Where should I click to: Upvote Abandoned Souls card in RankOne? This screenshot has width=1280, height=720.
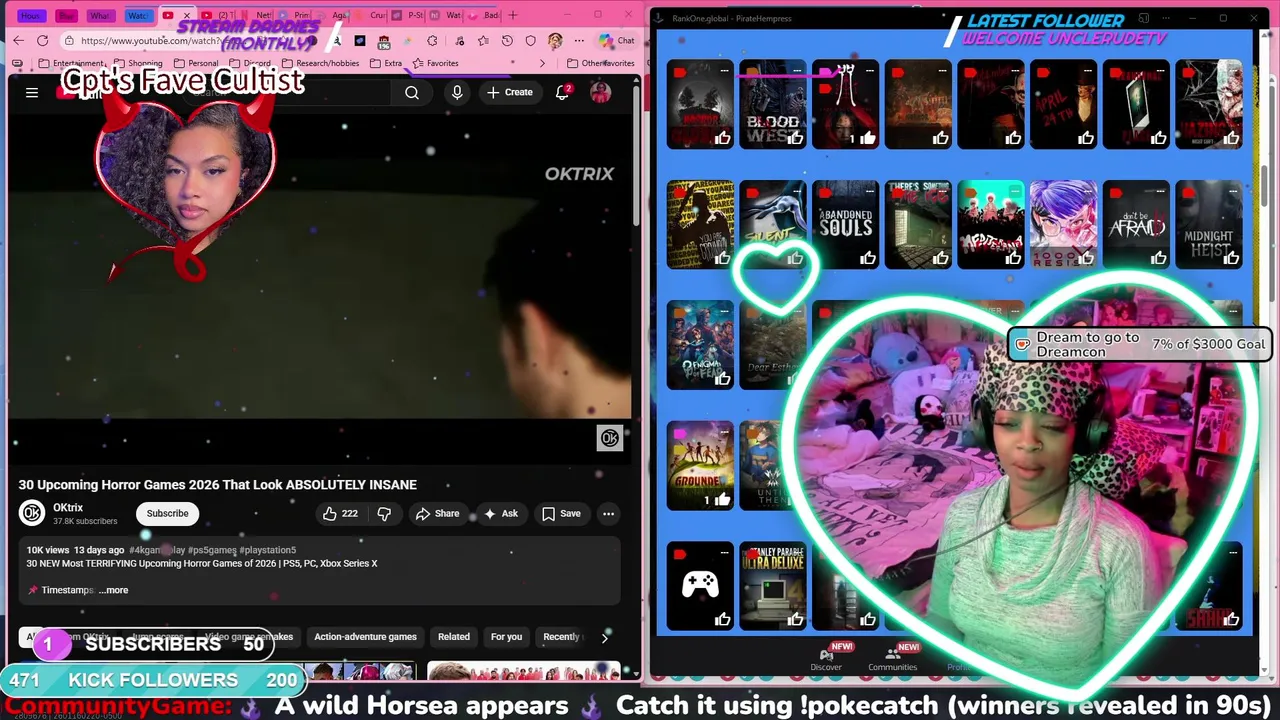[868, 259]
